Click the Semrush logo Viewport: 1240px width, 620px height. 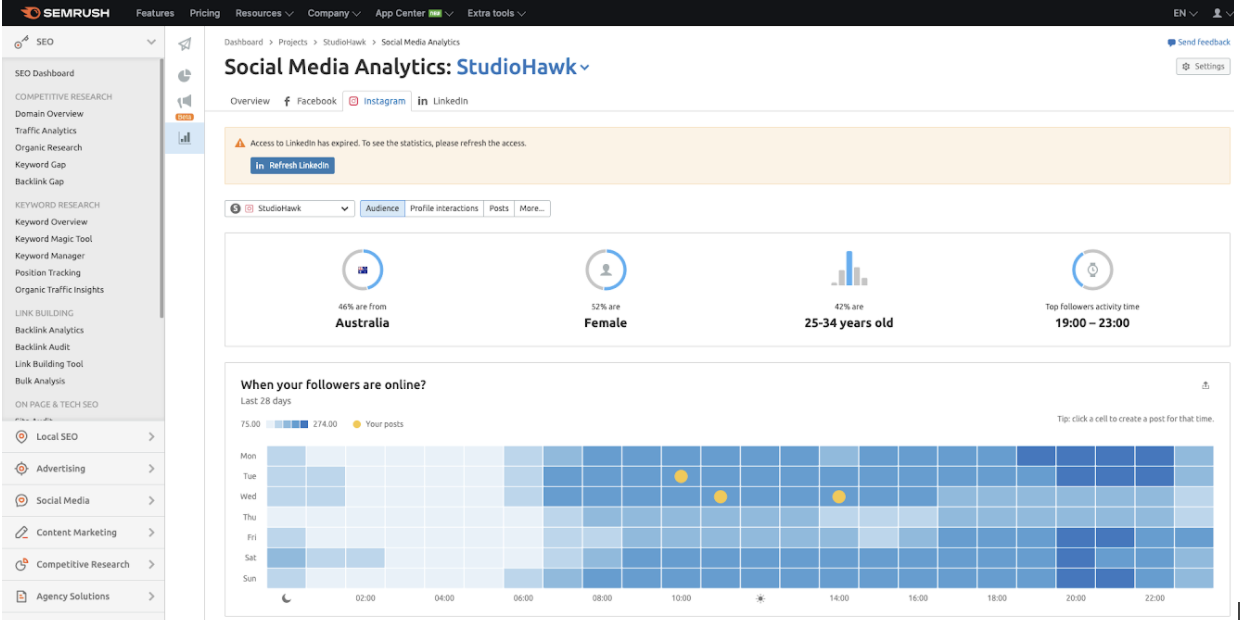click(65, 13)
